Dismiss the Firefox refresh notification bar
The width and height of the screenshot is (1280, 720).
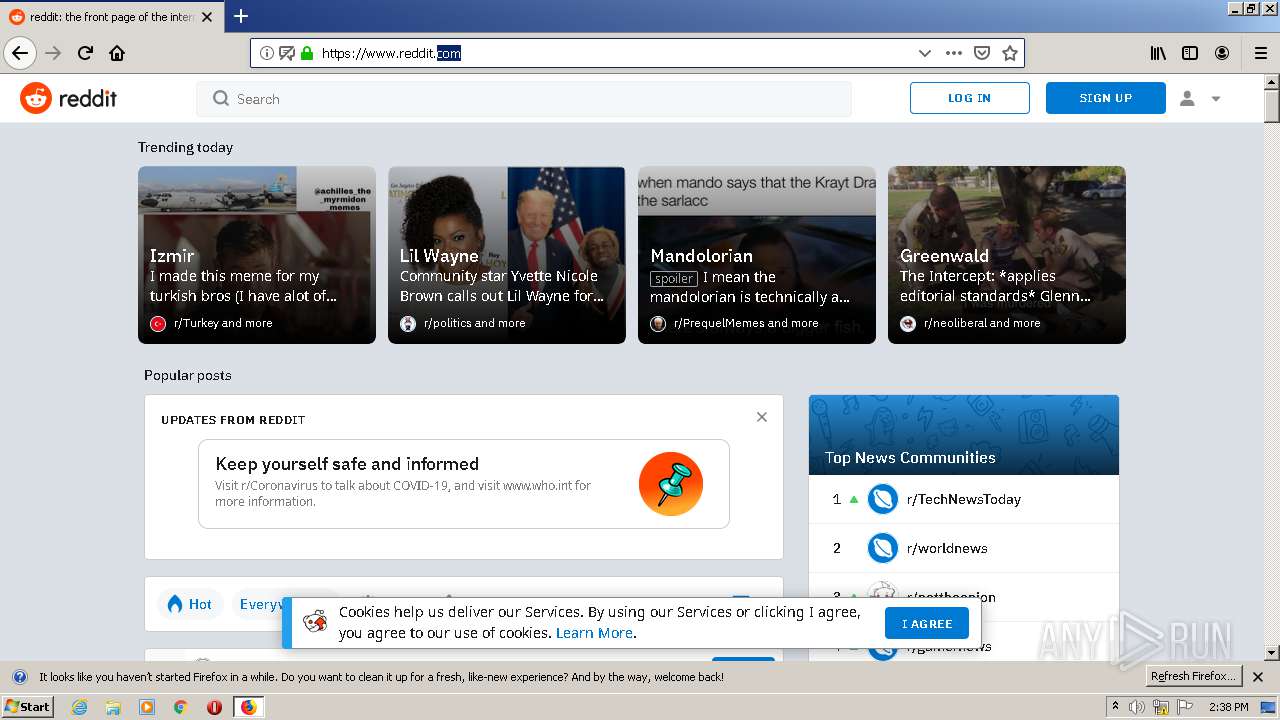(x=1258, y=677)
